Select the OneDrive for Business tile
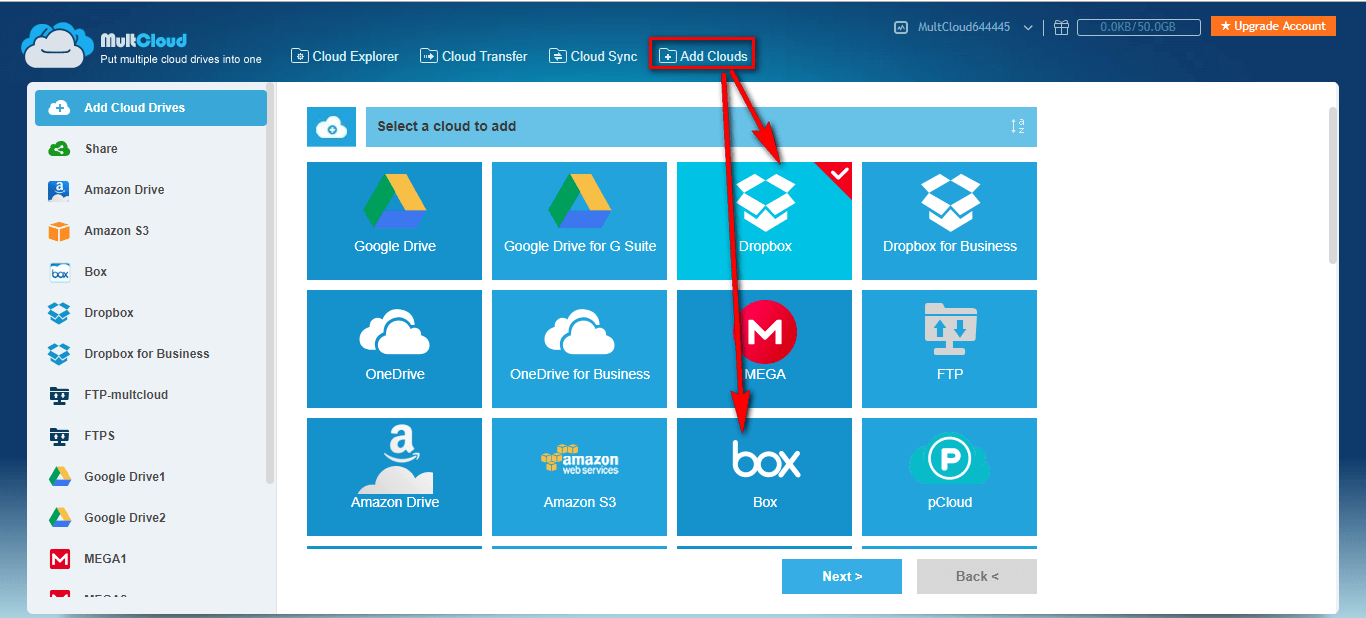Viewport: 1366px width, 618px height. pyautogui.click(x=579, y=349)
